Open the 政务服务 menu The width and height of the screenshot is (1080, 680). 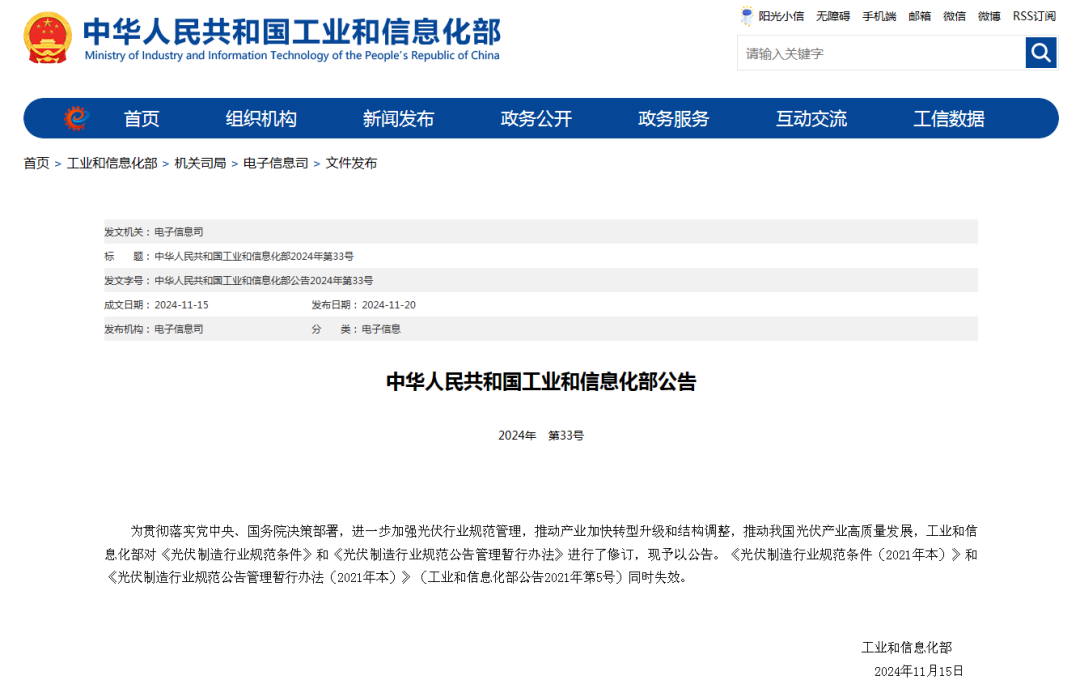[x=672, y=117]
